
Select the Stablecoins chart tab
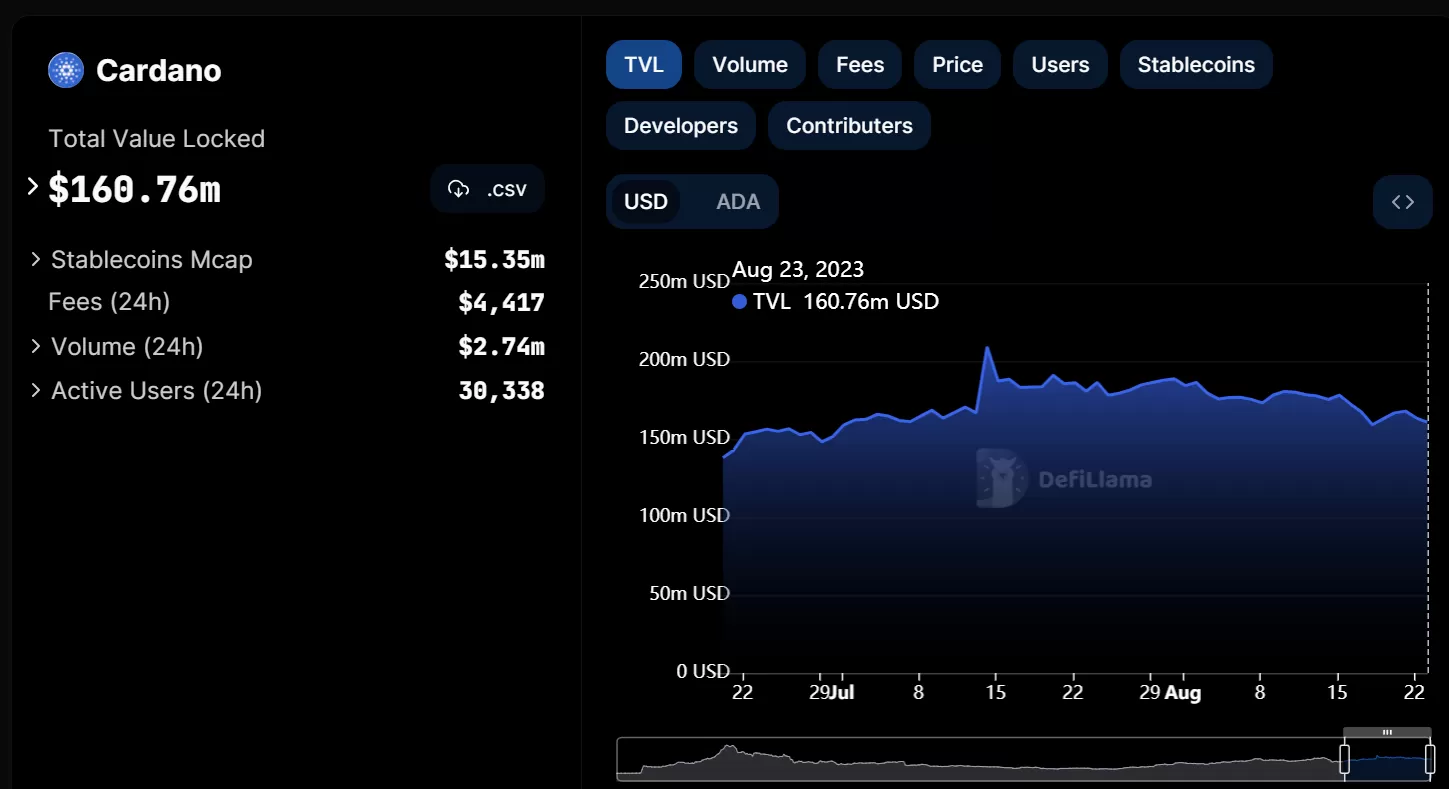1196,65
